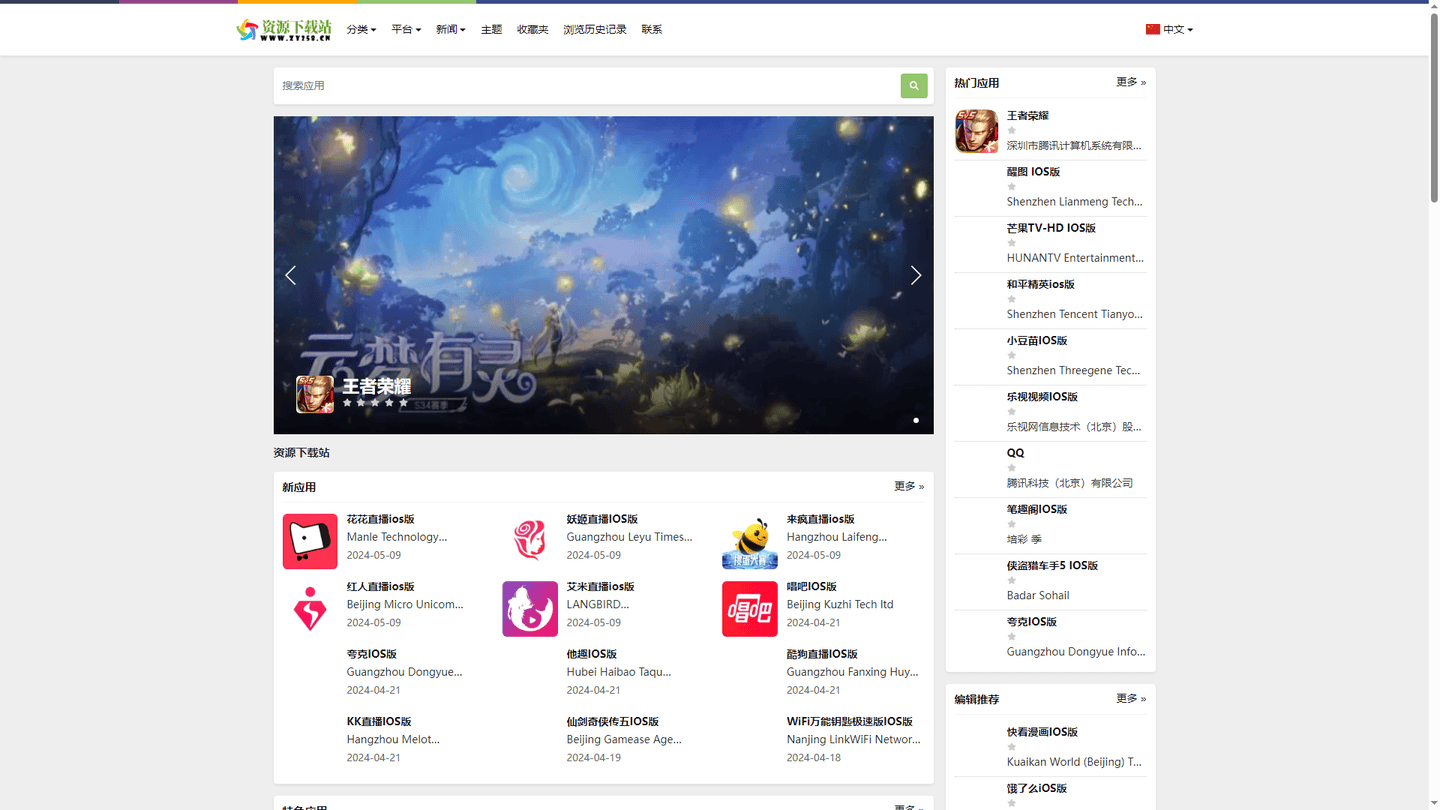Click 唱吧IOS版 title text
Screen dimensions: 1440x810
click(812, 587)
